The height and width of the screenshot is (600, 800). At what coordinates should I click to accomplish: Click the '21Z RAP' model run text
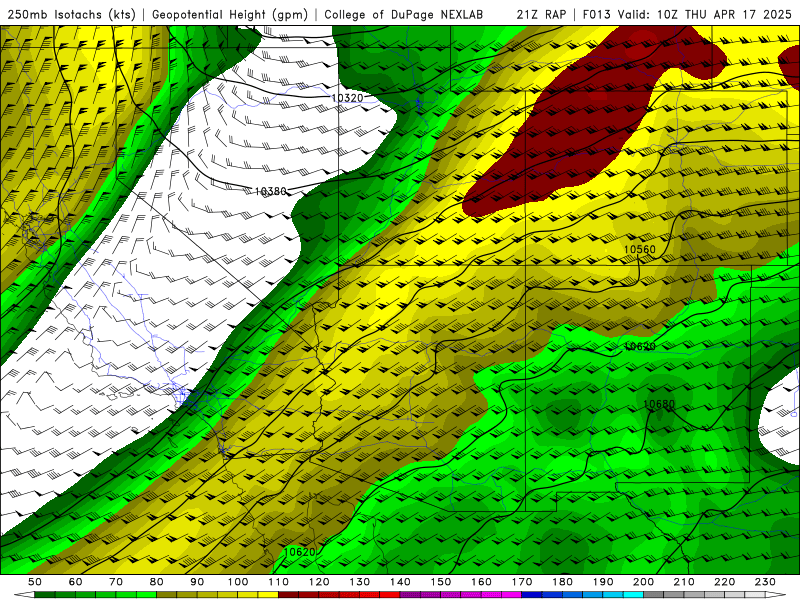[541, 15]
